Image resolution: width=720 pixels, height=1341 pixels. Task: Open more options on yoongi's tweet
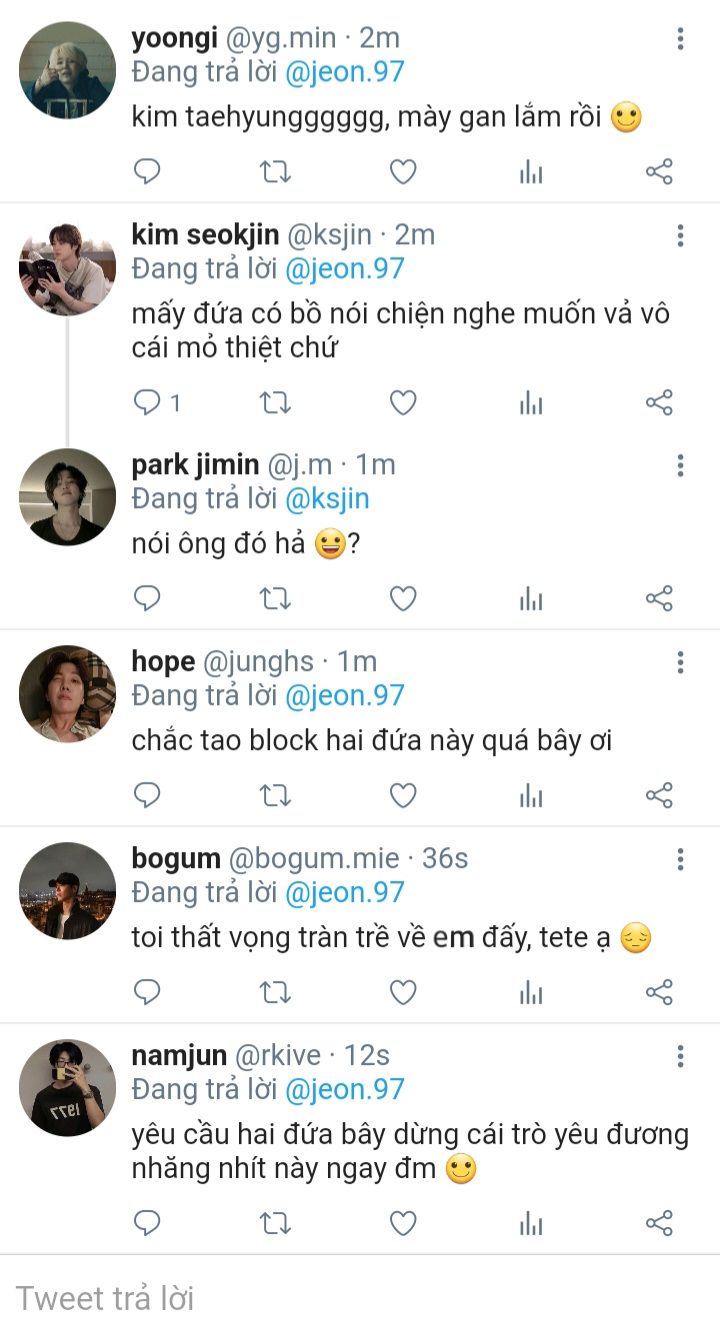[680, 39]
